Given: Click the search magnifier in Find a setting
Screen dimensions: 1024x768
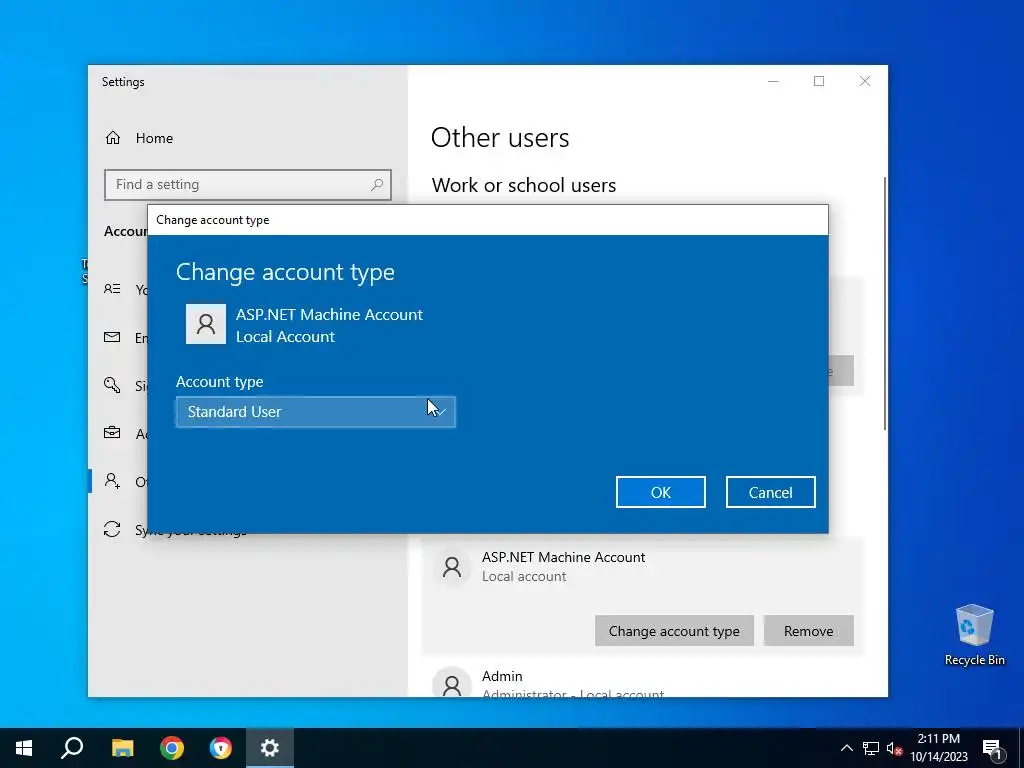Looking at the screenshot, I should (x=377, y=185).
